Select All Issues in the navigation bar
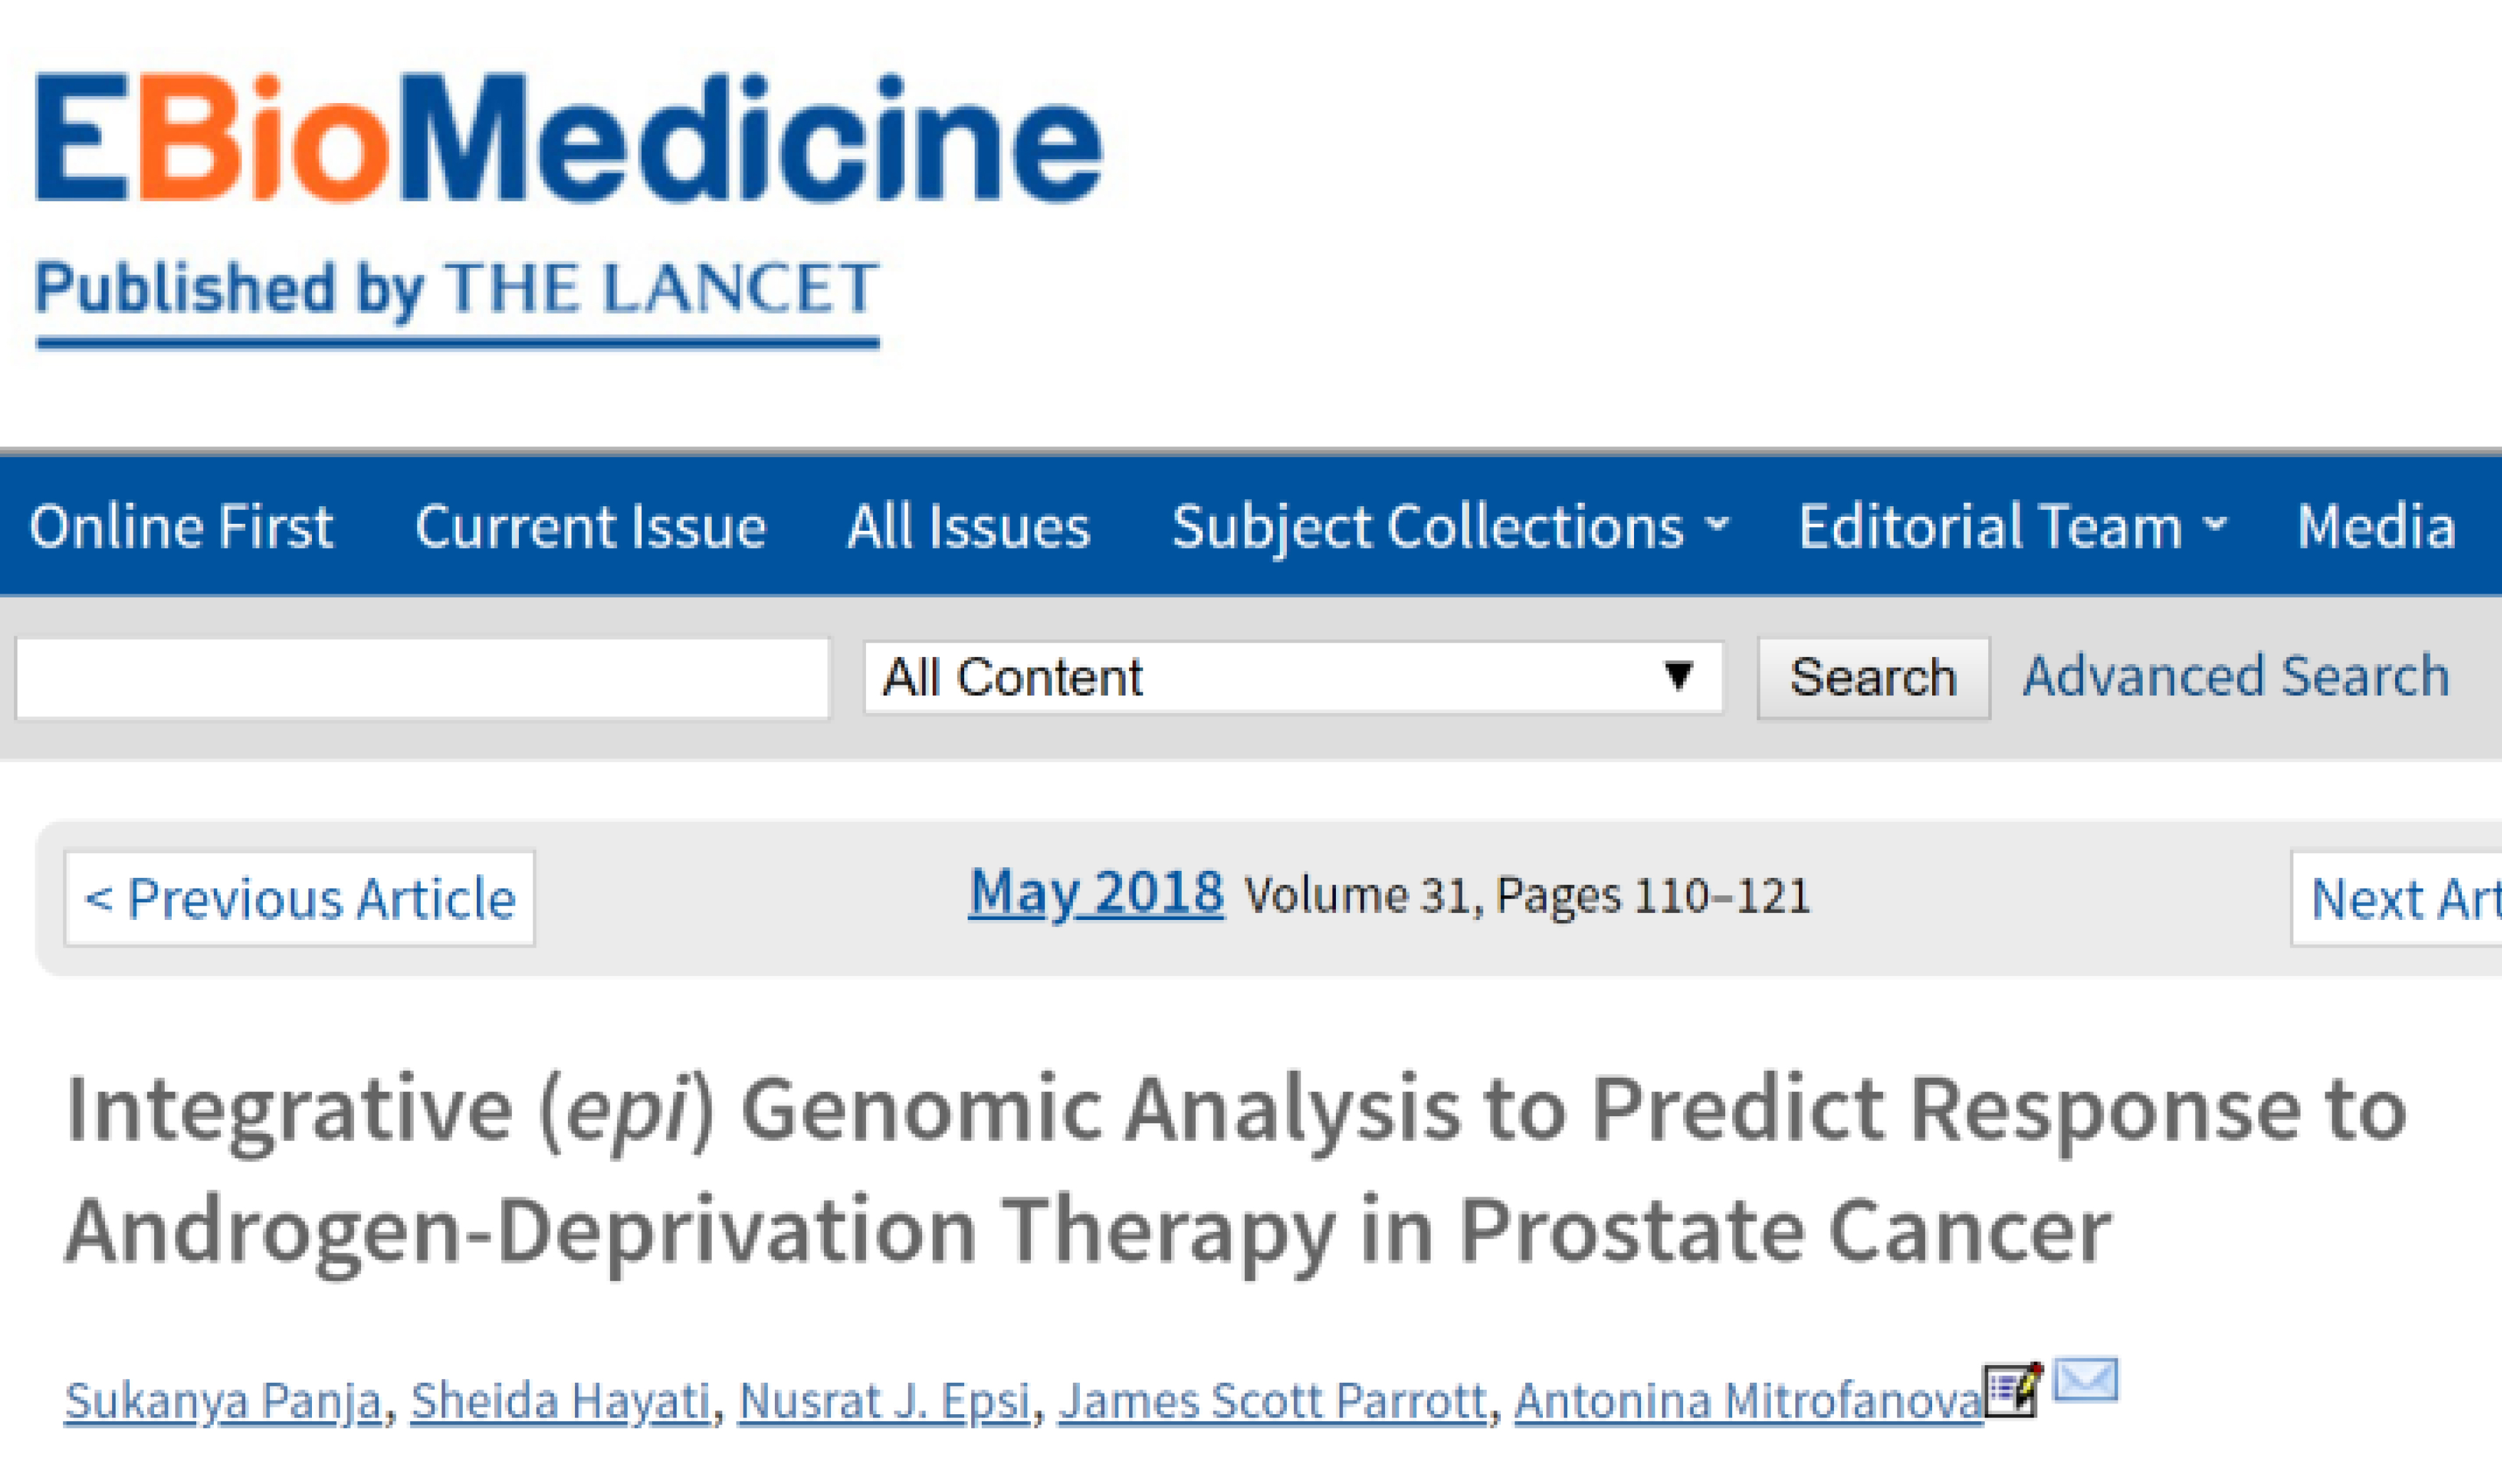This screenshot has height=1484, width=2502. 968,527
